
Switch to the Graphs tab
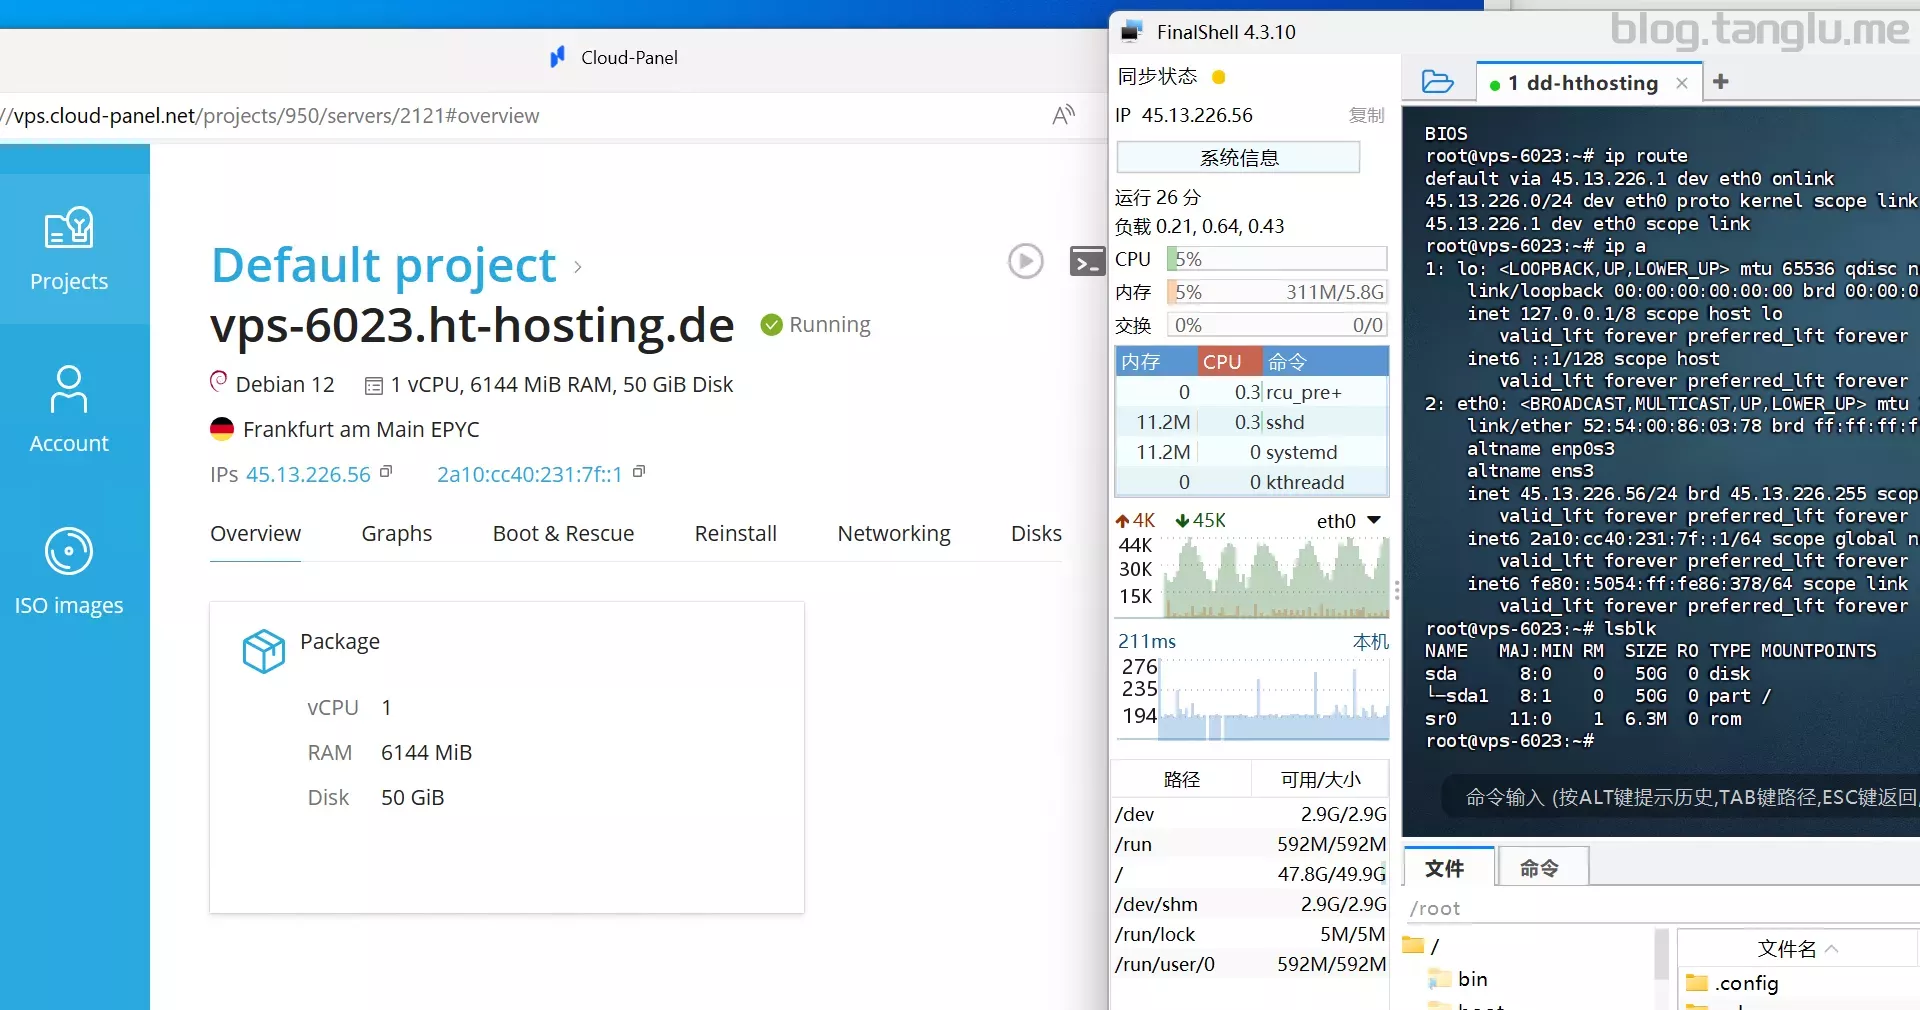click(396, 534)
